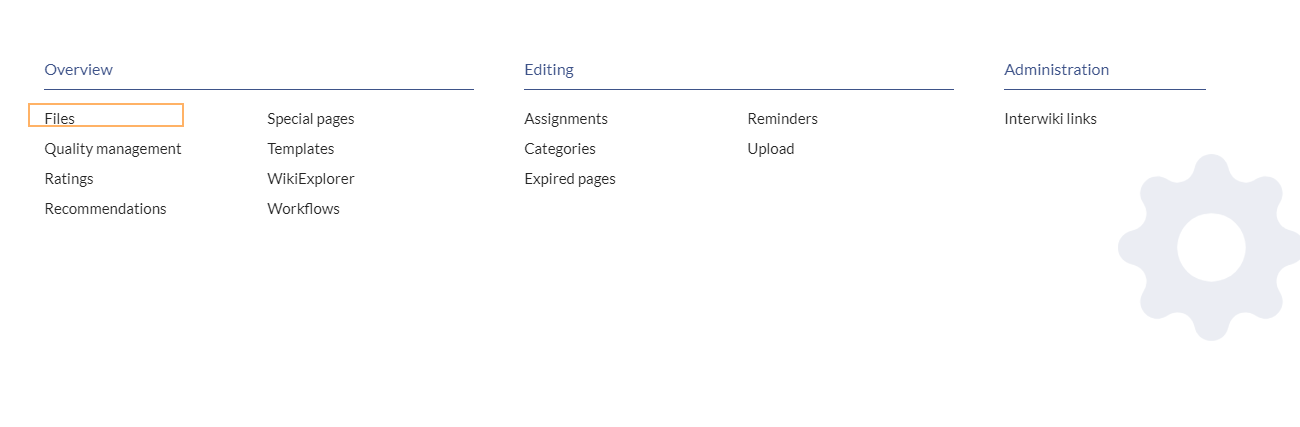Screen dimensions: 1300x427
Task: Launch WikiExplorer from the Overview section
Action: coord(311,178)
